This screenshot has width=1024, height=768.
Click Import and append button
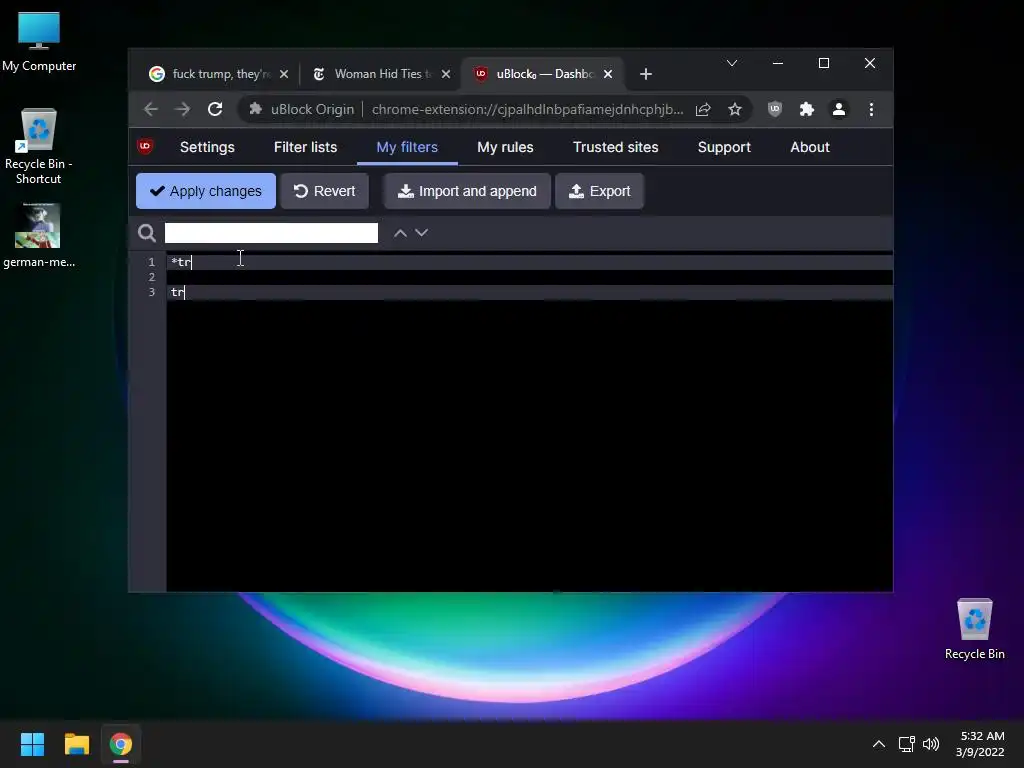tap(467, 191)
